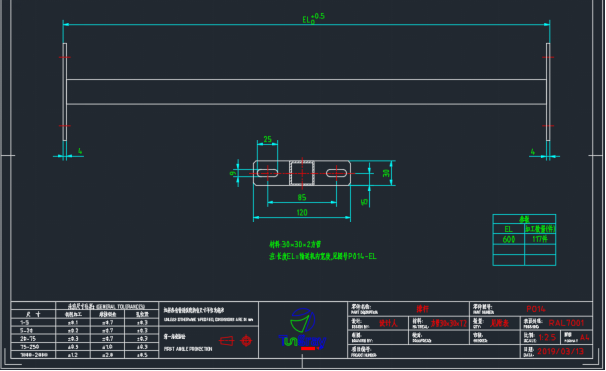This screenshot has height=371, width=606.
Task: Select the RAL7001 finish text
Action: click(566, 323)
